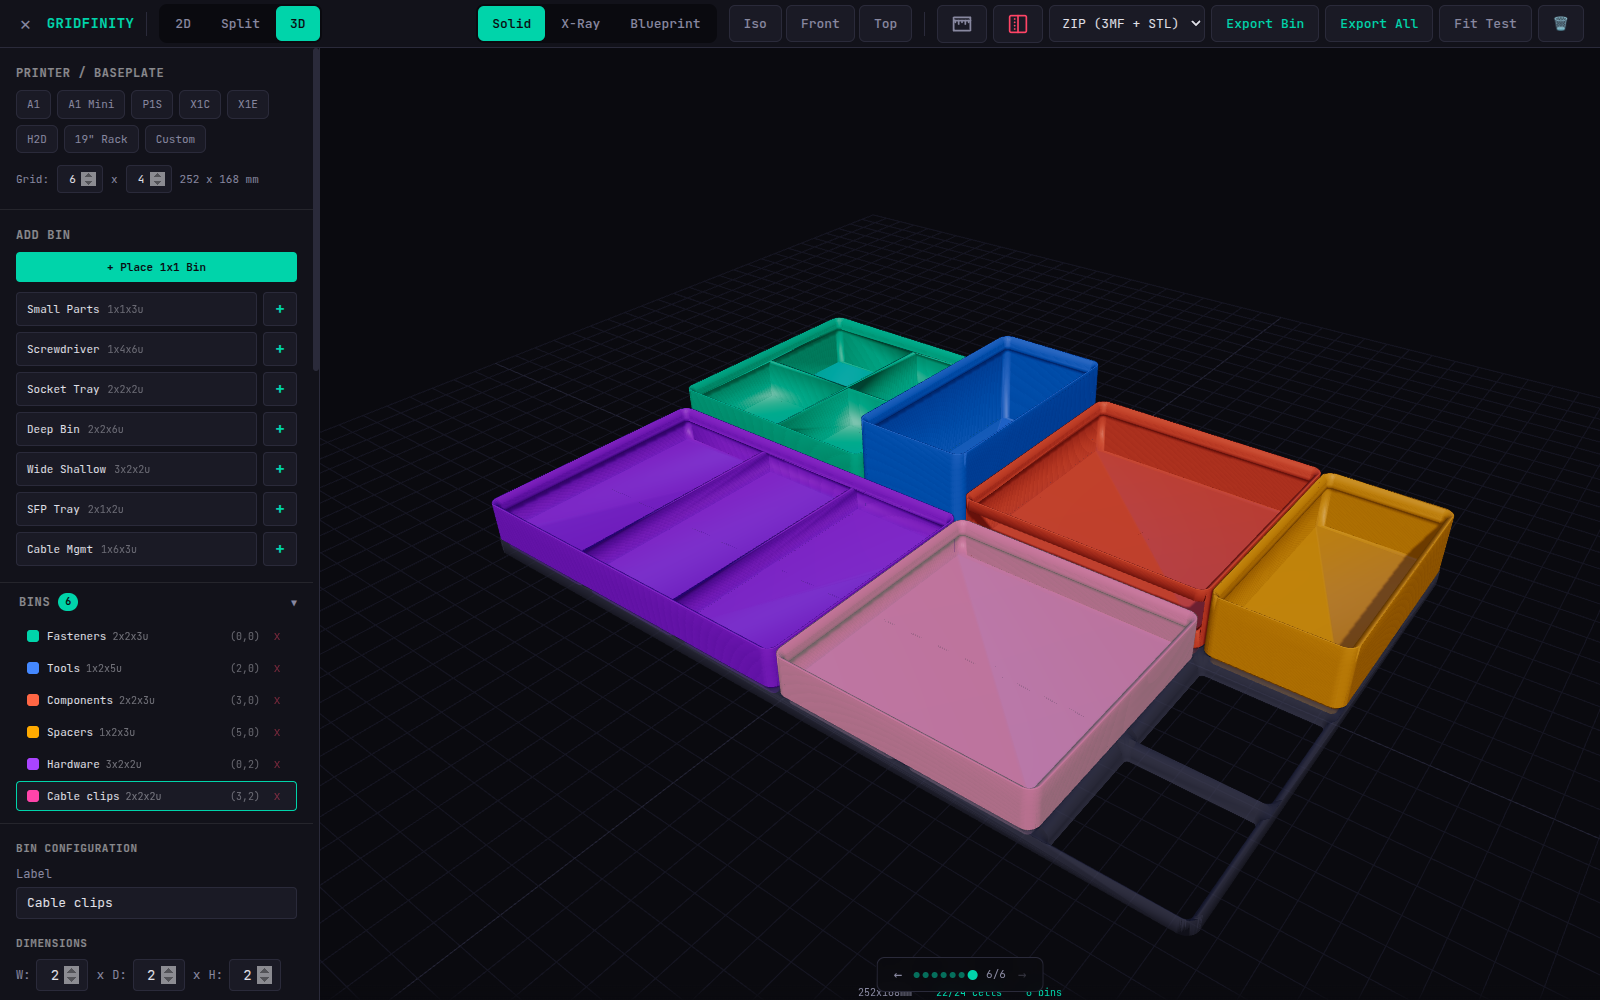
Task: Click the trash can icon to clear bins
Action: click(x=1561, y=24)
